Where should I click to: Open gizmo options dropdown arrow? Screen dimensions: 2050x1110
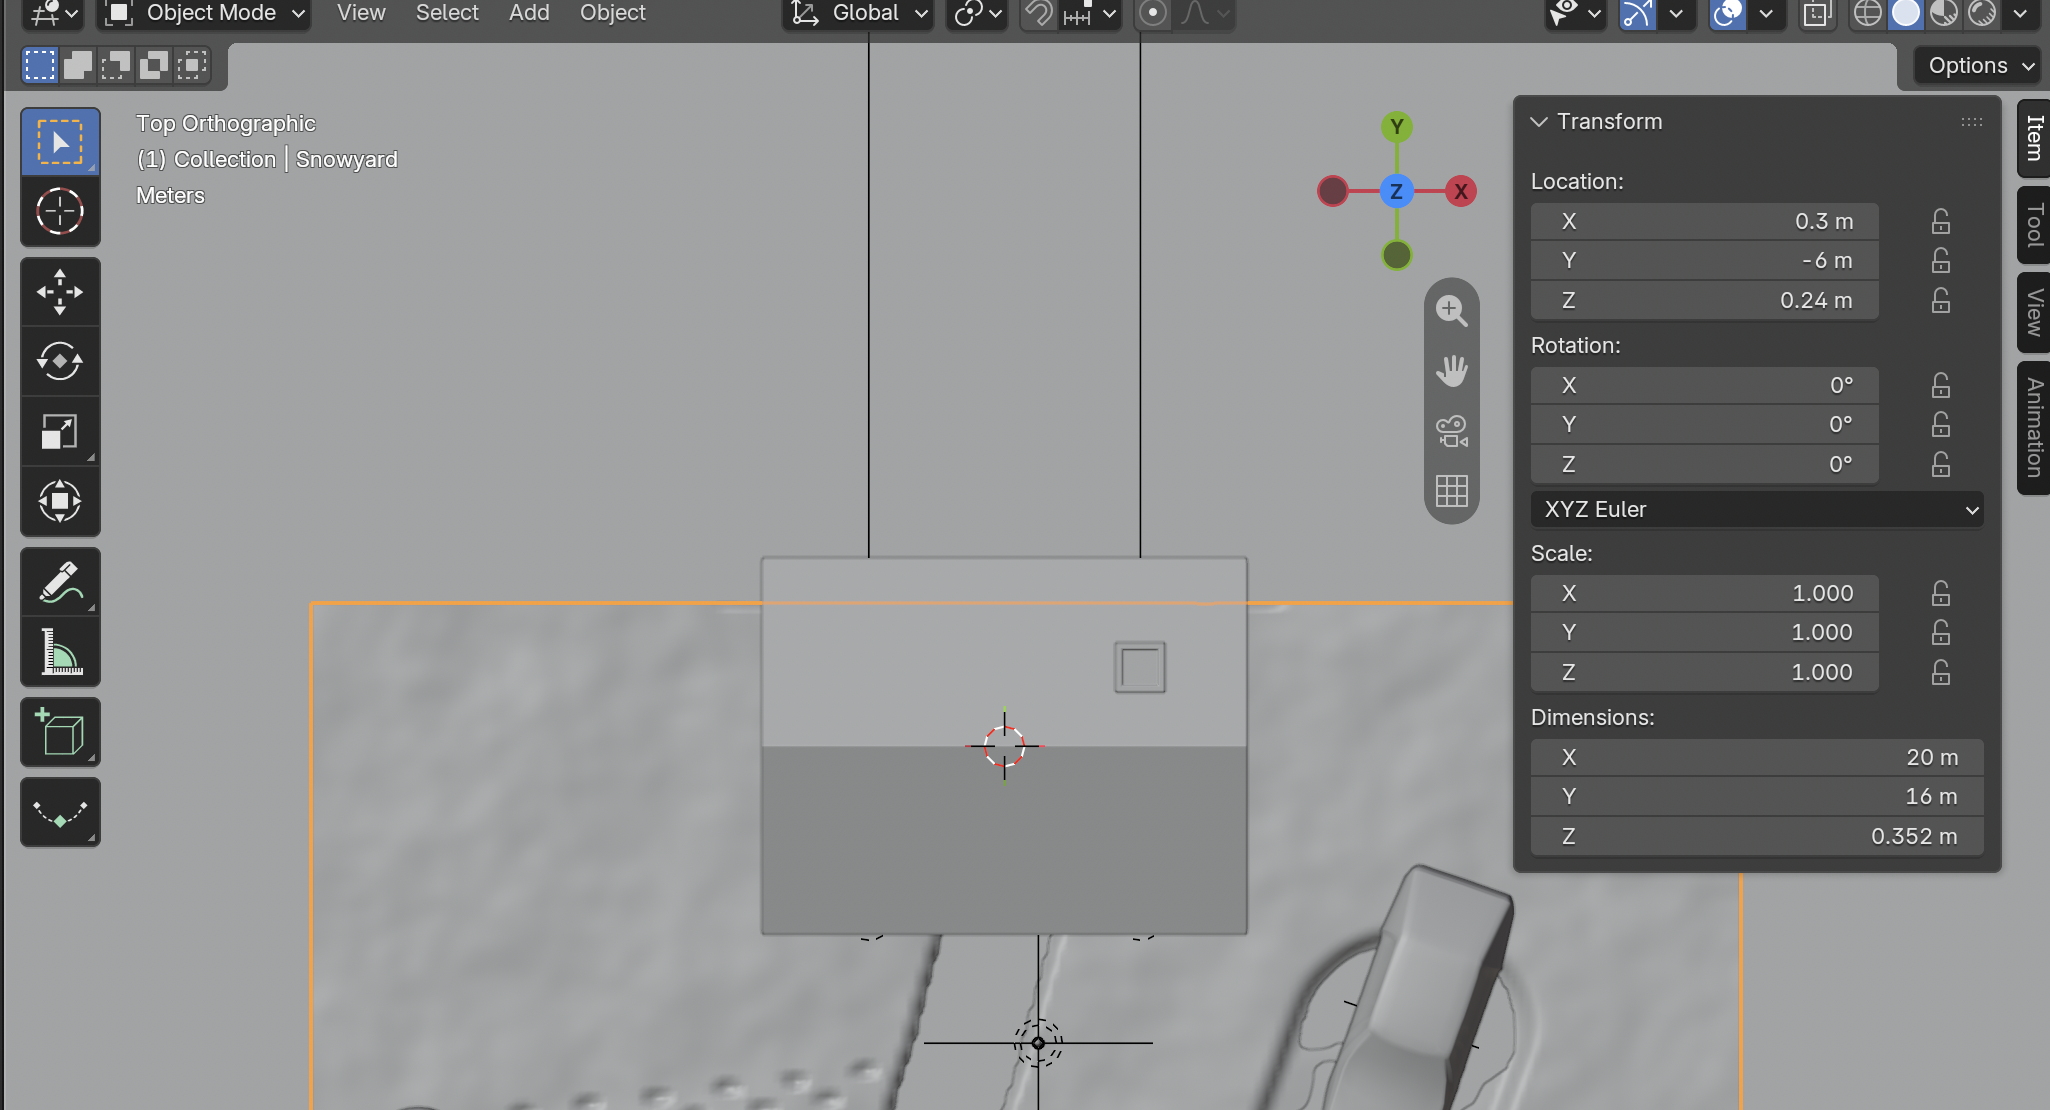tap(1676, 14)
